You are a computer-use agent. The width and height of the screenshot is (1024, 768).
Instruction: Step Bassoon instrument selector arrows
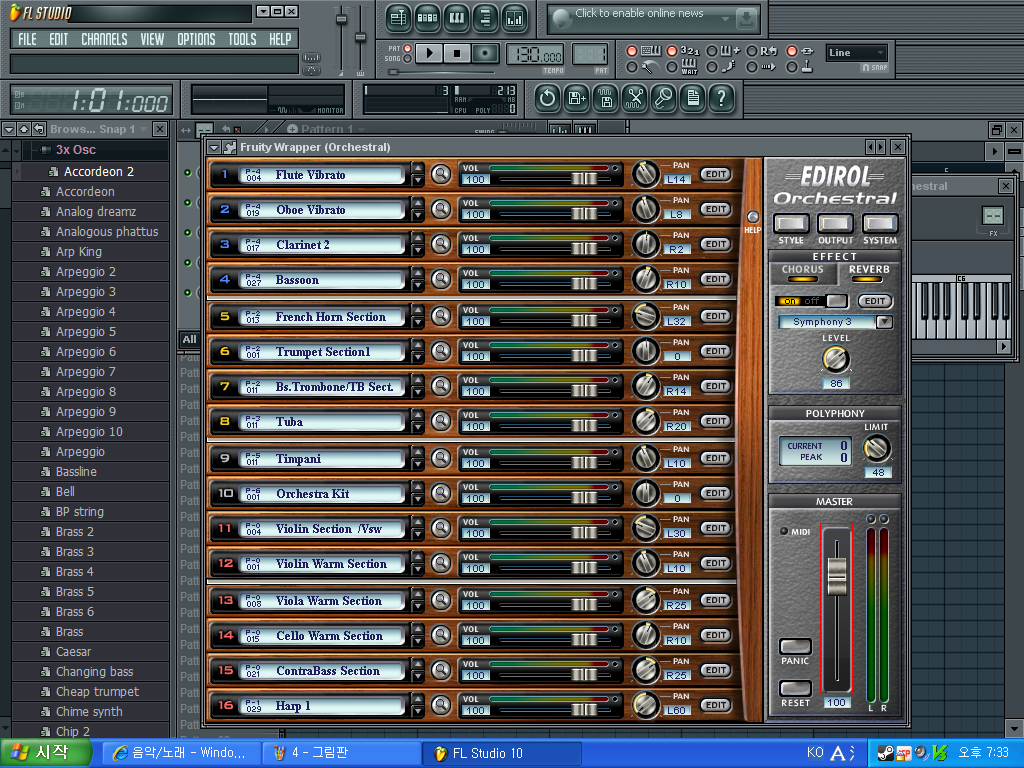point(418,280)
